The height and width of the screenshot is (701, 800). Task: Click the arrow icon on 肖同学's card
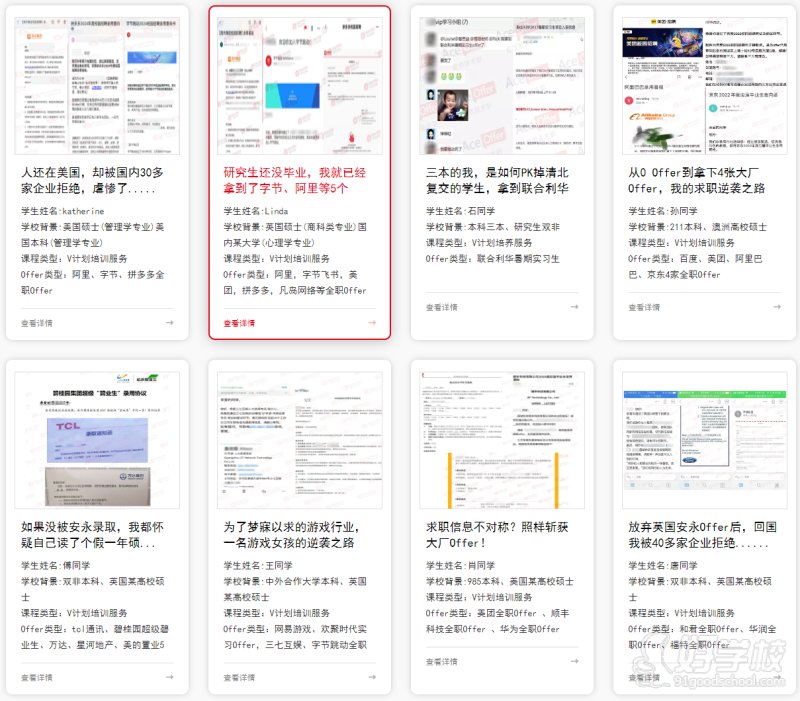point(574,661)
